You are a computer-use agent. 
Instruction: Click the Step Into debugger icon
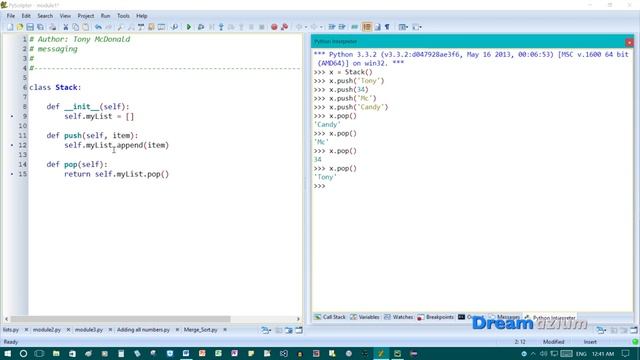pyautogui.click(x=221, y=27)
